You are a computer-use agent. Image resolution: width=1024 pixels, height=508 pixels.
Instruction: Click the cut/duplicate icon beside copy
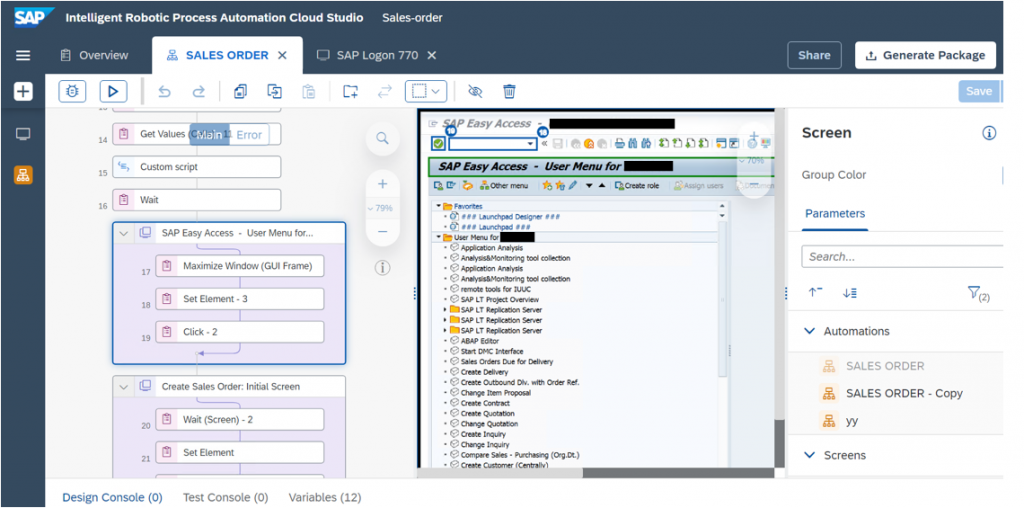[274, 91]
